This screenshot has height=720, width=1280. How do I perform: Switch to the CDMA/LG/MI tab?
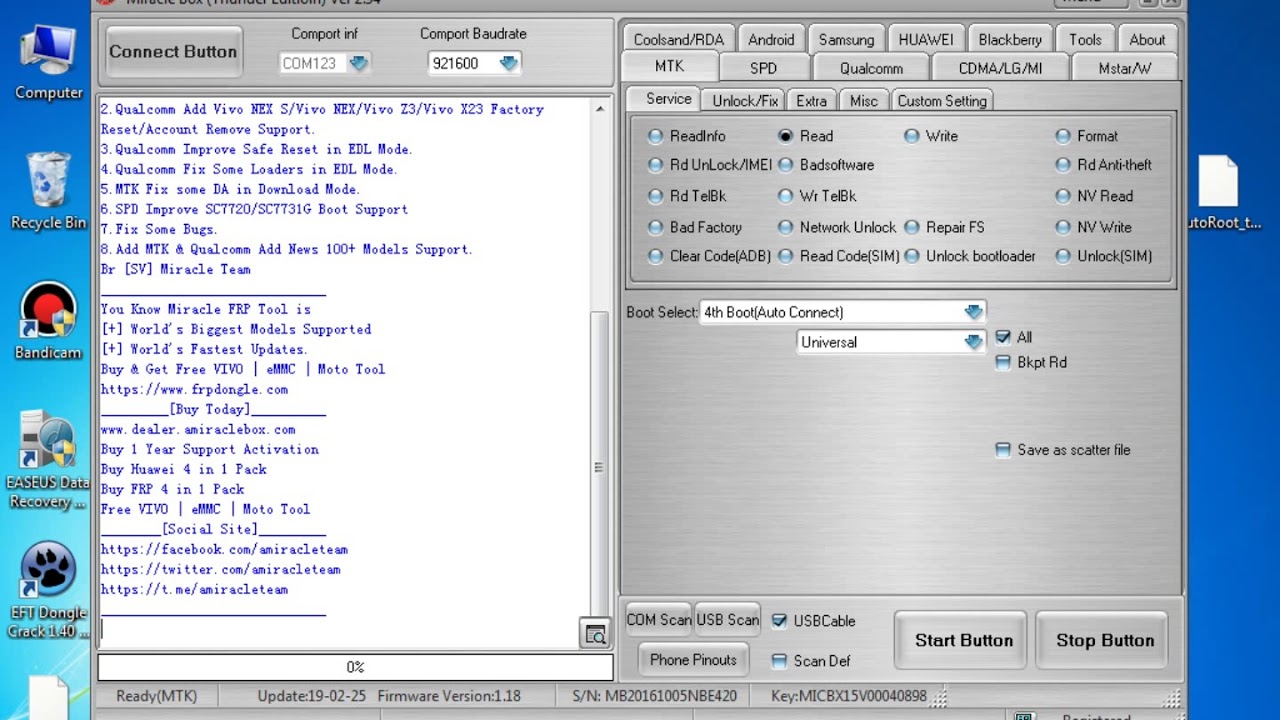click(1000, 68)
